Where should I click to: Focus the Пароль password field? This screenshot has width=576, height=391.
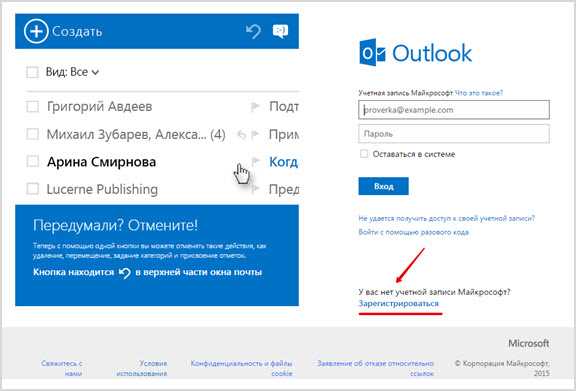pos(454,134)
